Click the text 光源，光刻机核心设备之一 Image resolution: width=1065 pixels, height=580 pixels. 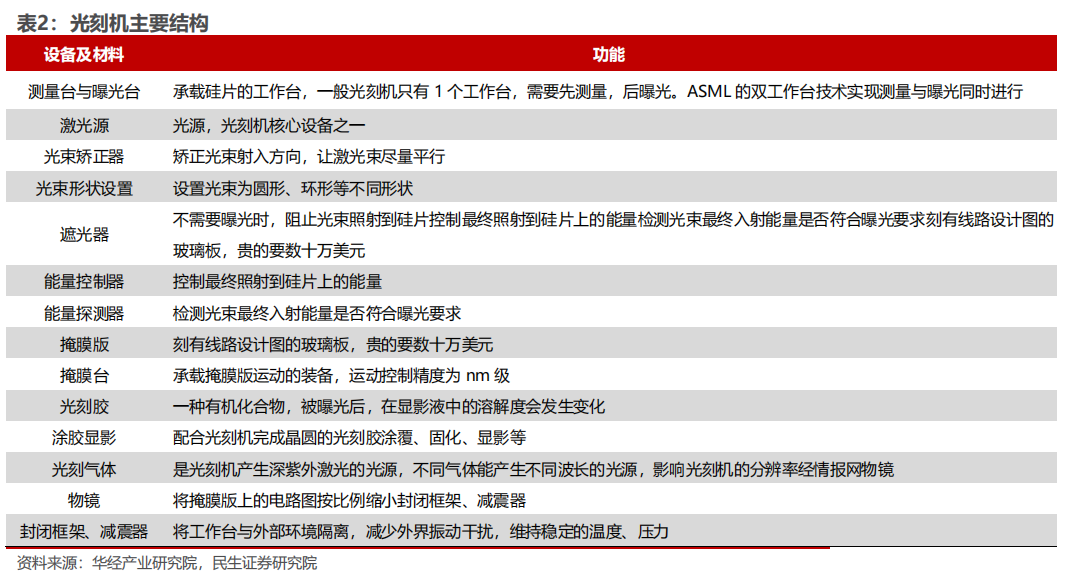[269, 126]
